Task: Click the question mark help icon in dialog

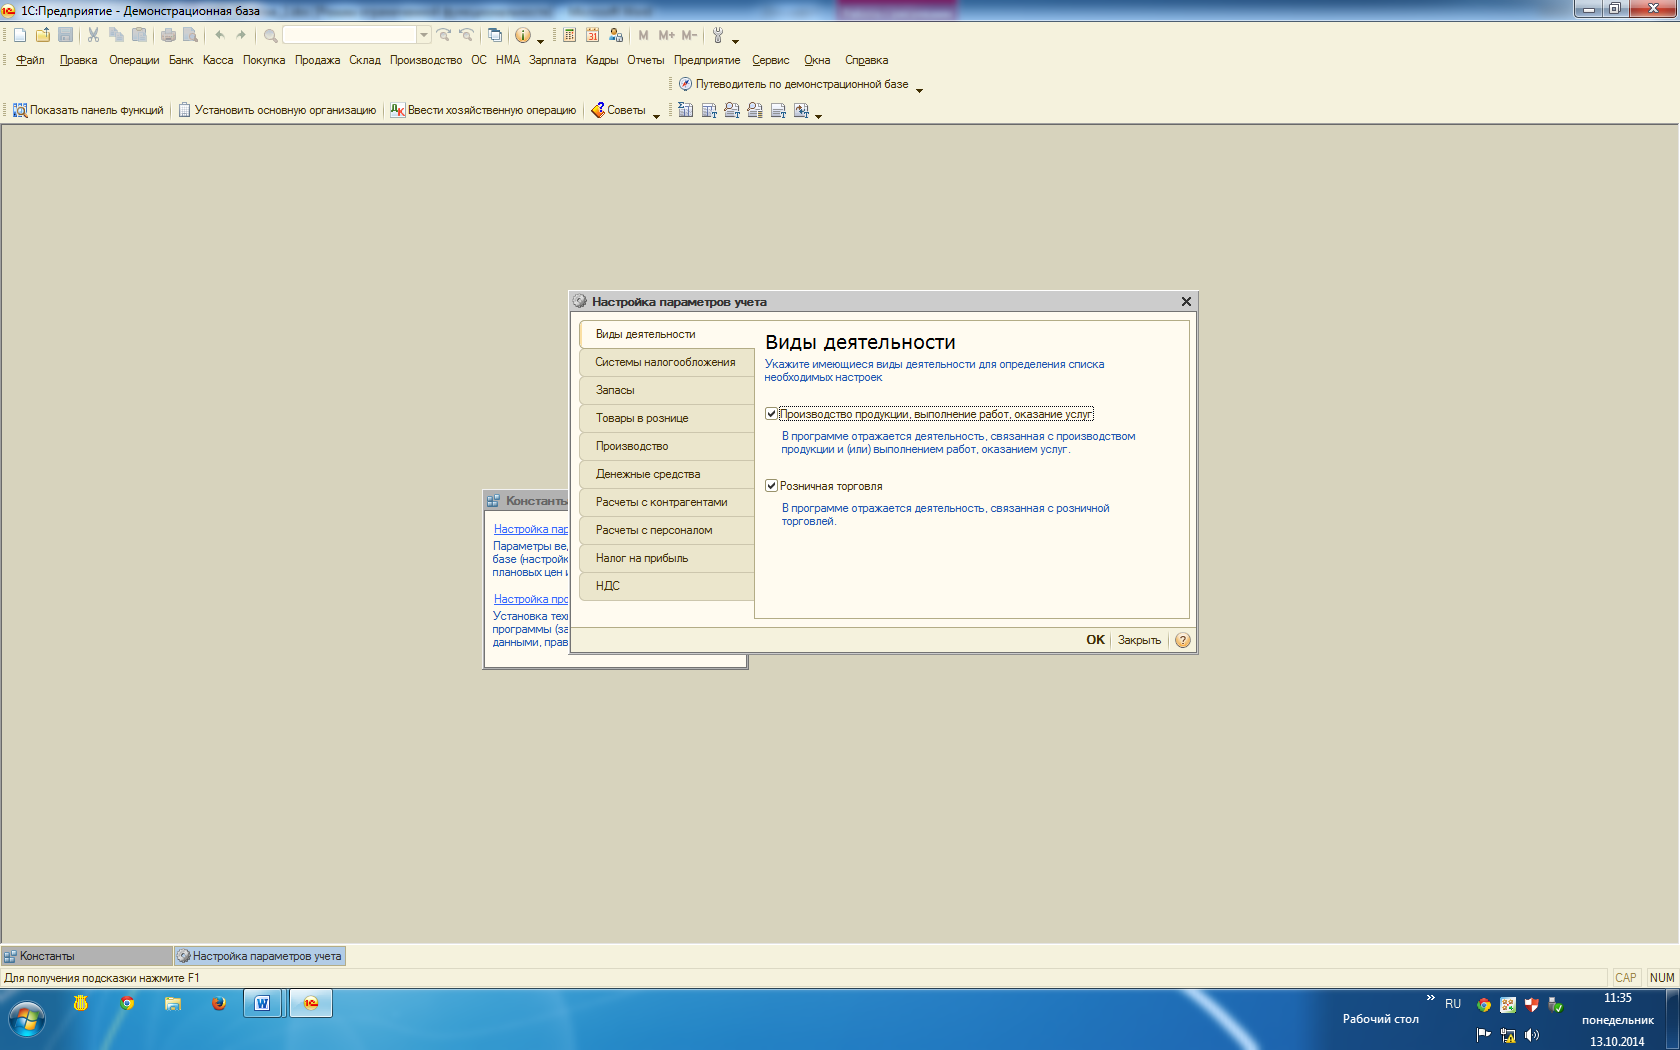Action: 1183,640
